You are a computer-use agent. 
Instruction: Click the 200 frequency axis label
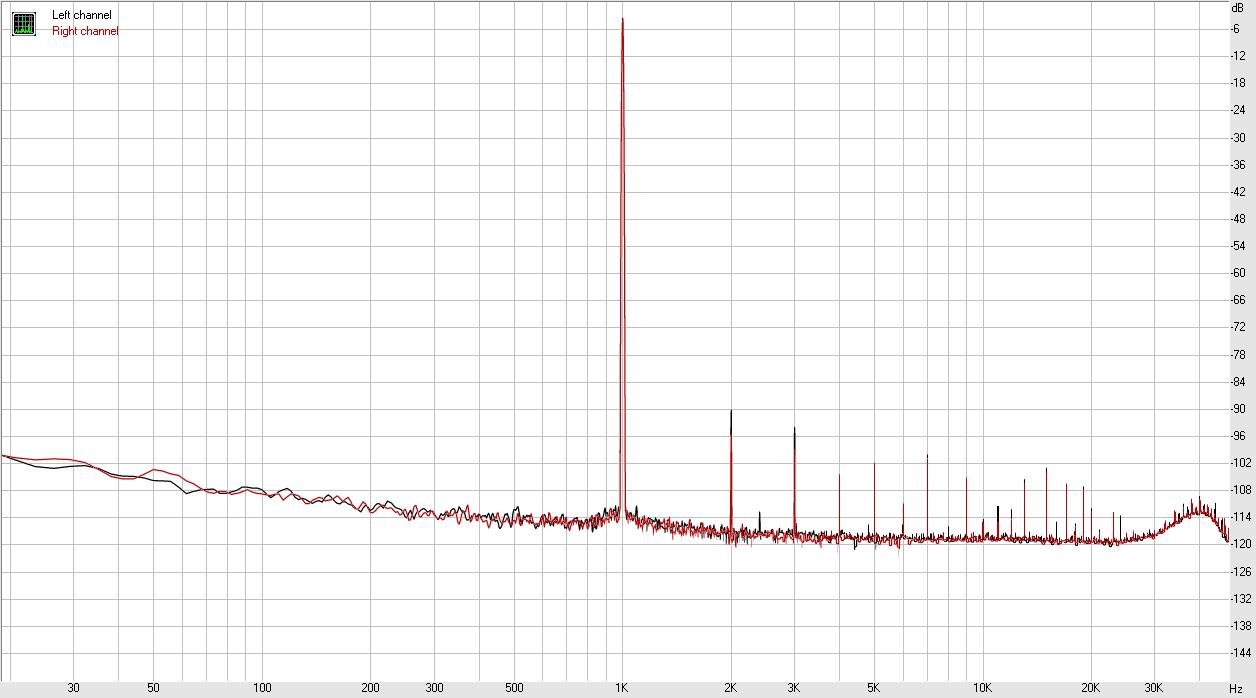click(370, 688)
